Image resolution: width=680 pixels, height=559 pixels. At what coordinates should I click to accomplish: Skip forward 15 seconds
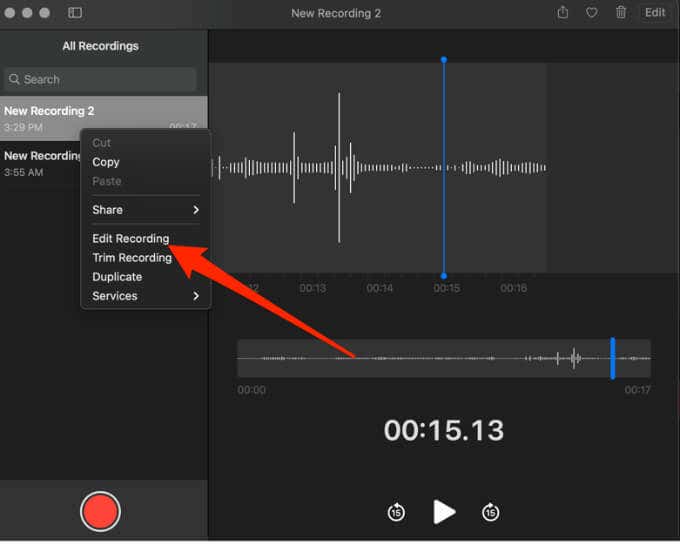490,513
